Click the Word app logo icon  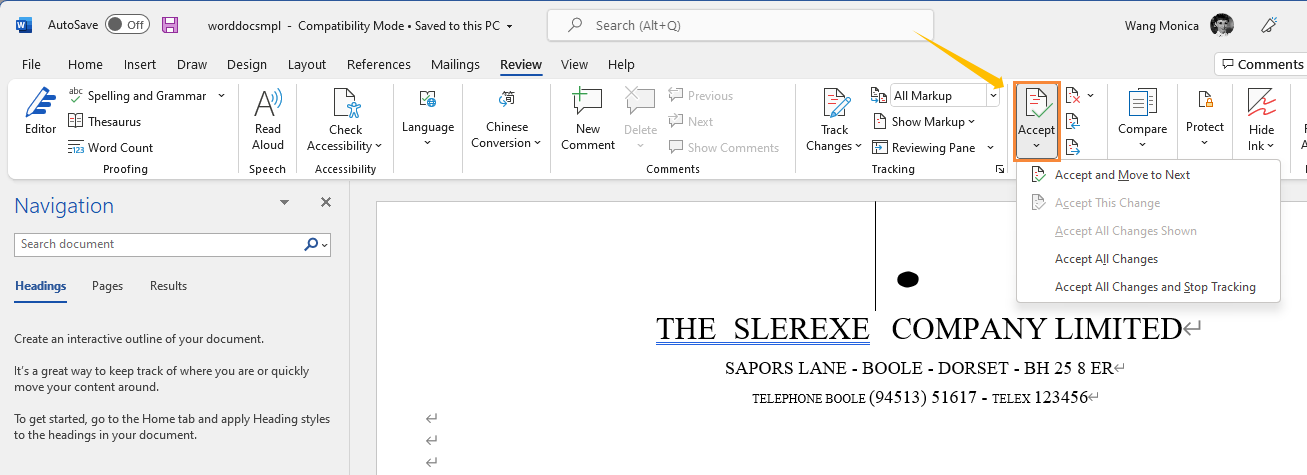pos(23,25)
